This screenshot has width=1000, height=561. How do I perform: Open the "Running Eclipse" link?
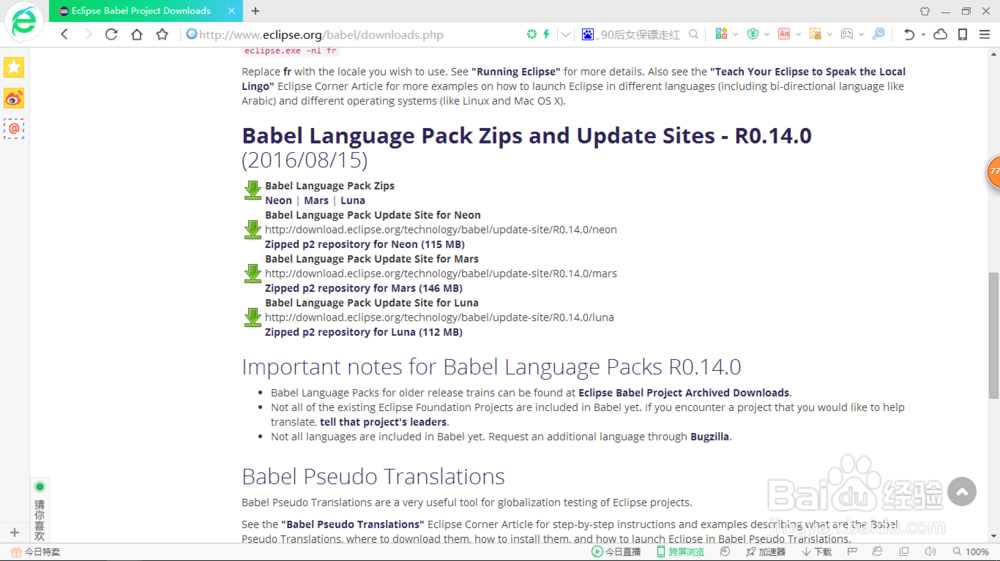[515, 71]
